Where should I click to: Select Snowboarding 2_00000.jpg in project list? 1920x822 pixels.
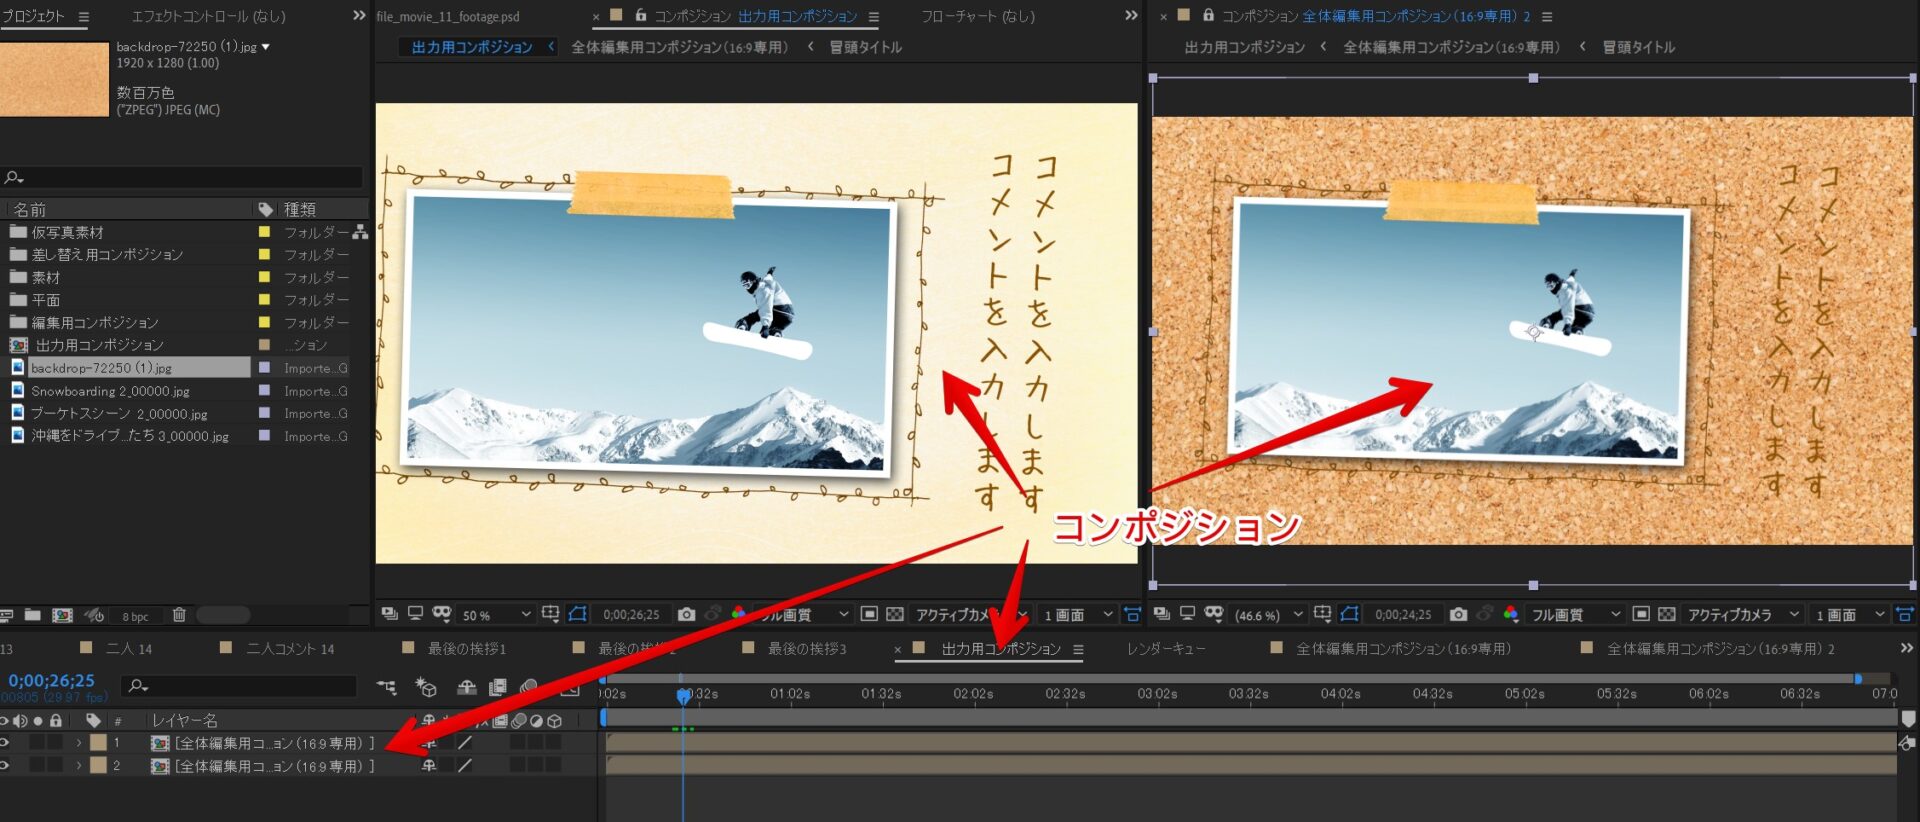pyautogui.click(x=110, y=391)
